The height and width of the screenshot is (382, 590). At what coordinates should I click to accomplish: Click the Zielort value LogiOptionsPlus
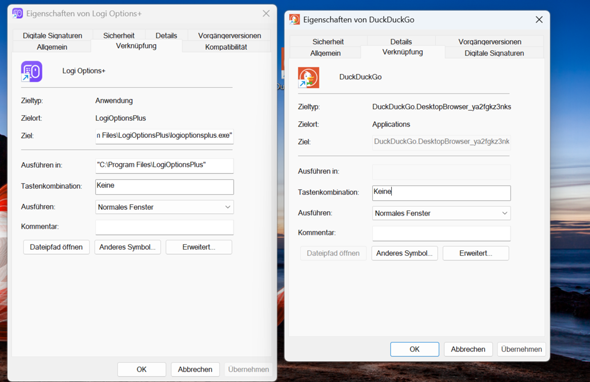120,118
